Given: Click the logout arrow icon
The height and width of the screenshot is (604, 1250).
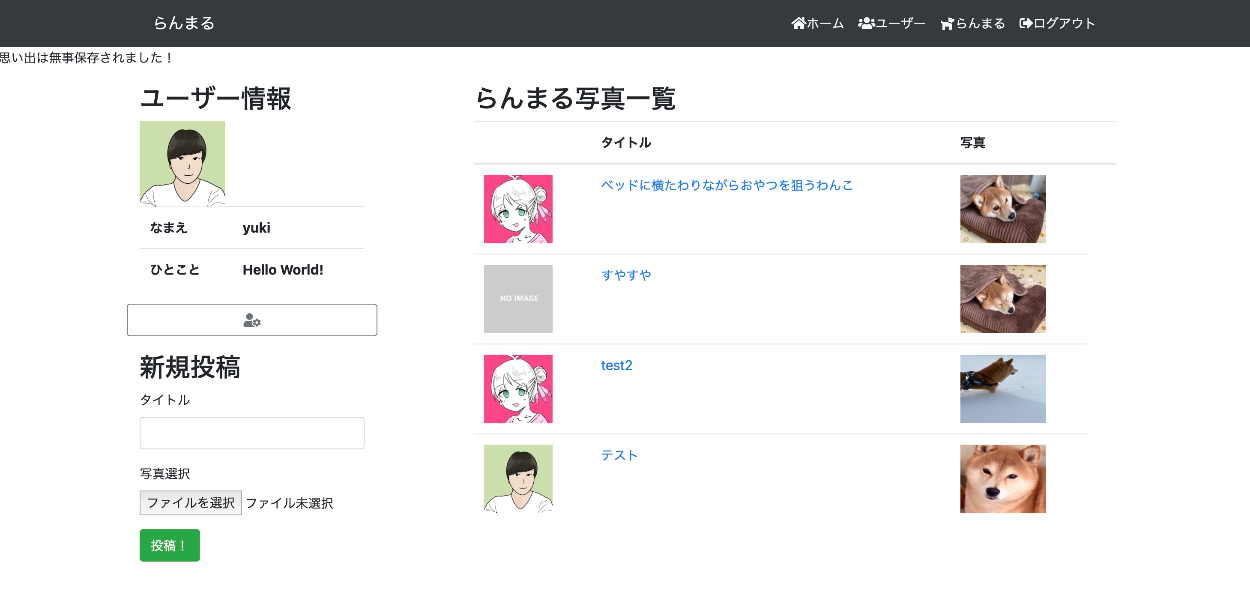Looking at the screenshot, I should point(1025,23).
